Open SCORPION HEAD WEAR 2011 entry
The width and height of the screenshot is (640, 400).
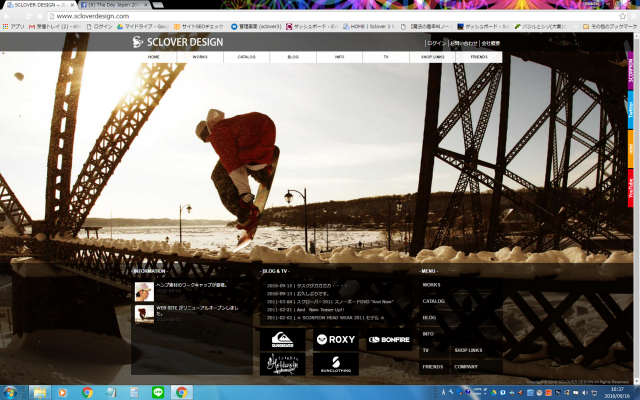click(x=325, y=318)
